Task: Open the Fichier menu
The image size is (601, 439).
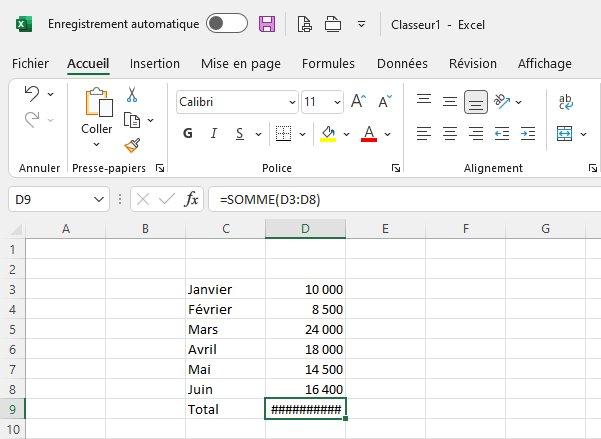Action: point(30,63)
